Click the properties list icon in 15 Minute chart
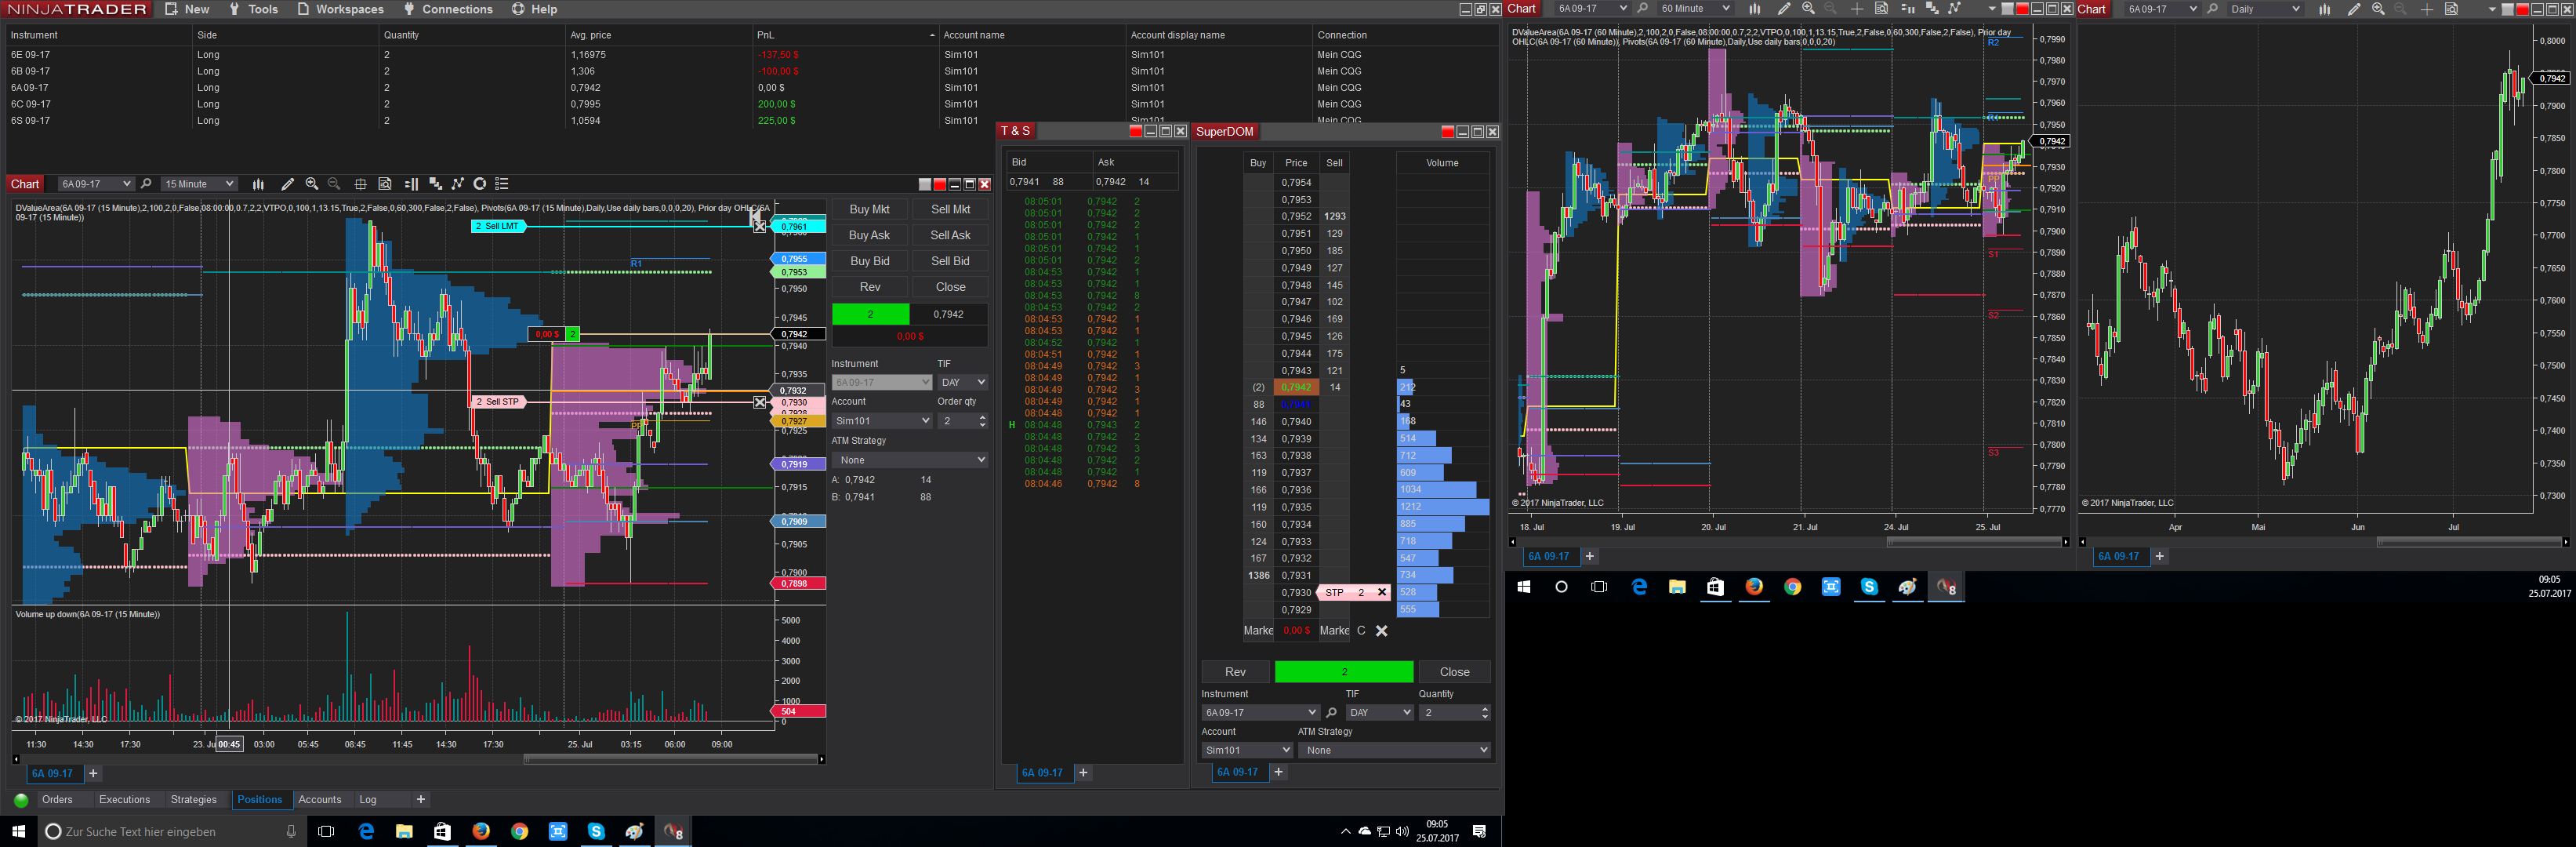 tap(502, 184)
